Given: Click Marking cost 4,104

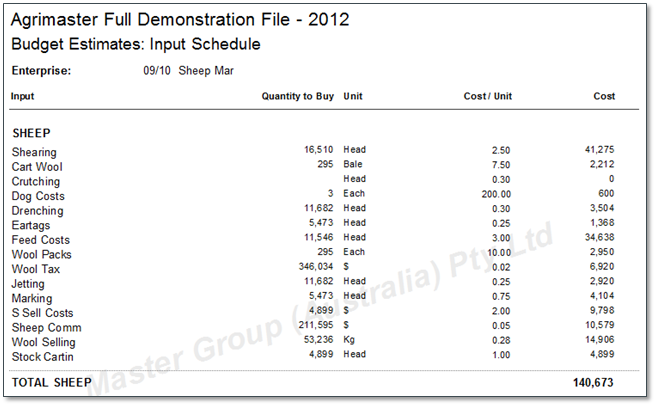Looking at the screenshot, I should tap(602, 296).
